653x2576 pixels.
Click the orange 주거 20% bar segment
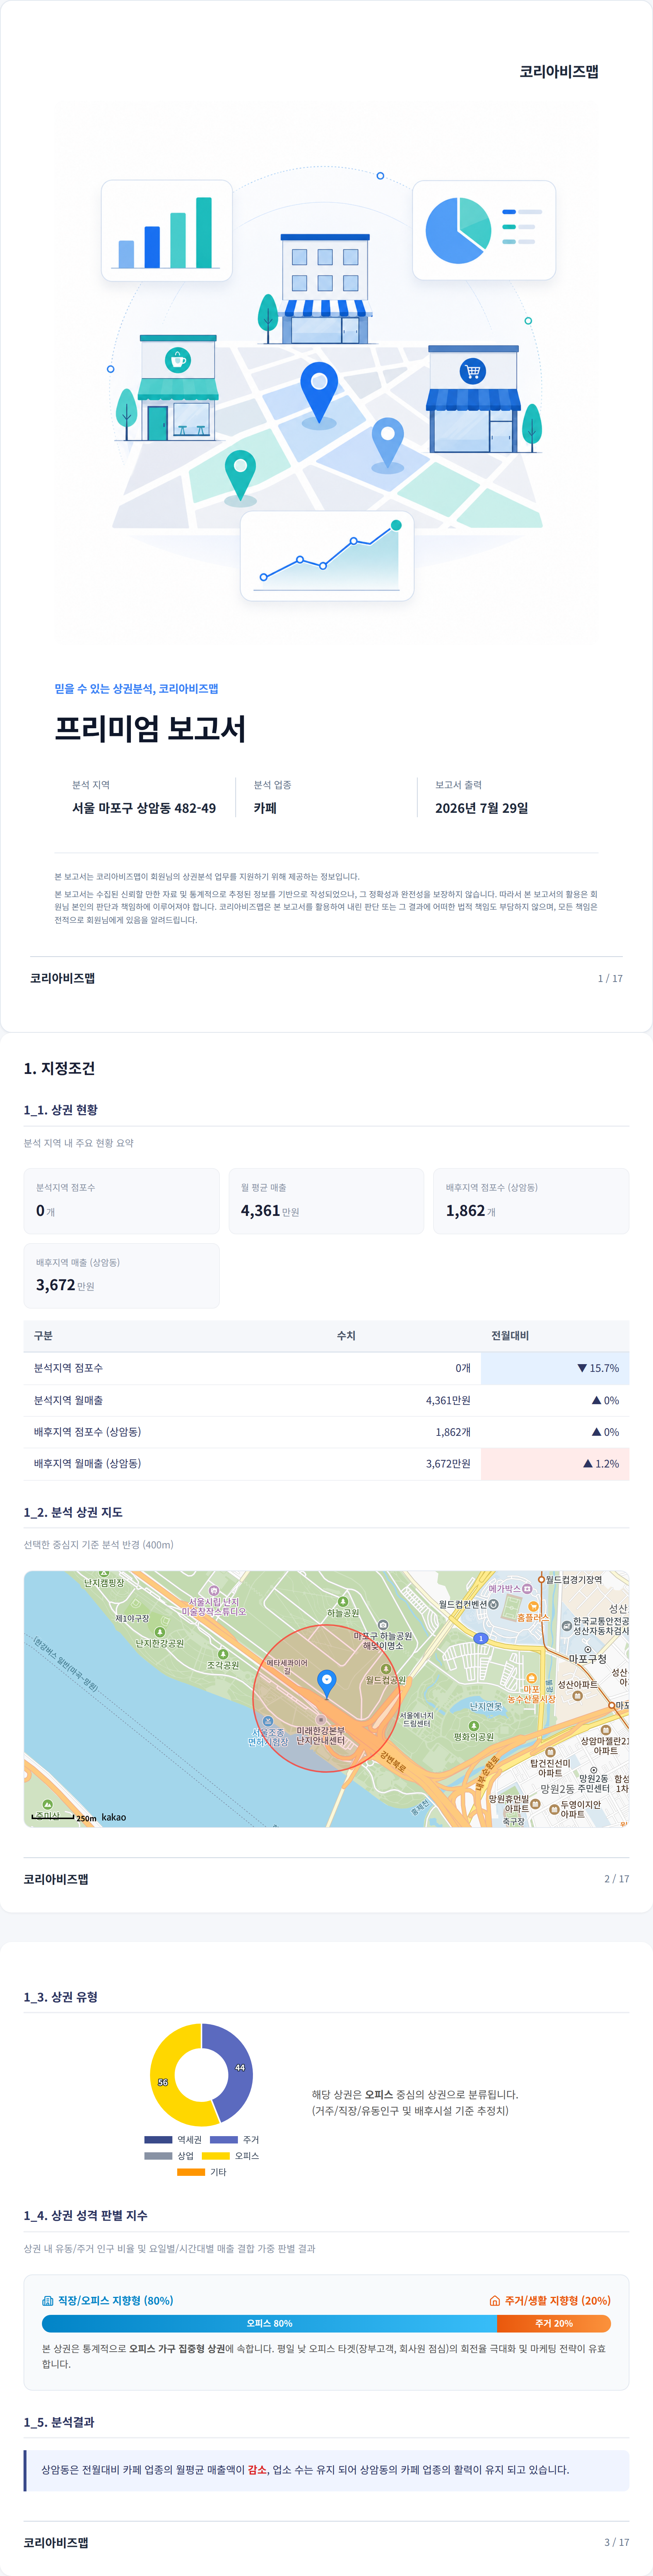pos(554,2324)
